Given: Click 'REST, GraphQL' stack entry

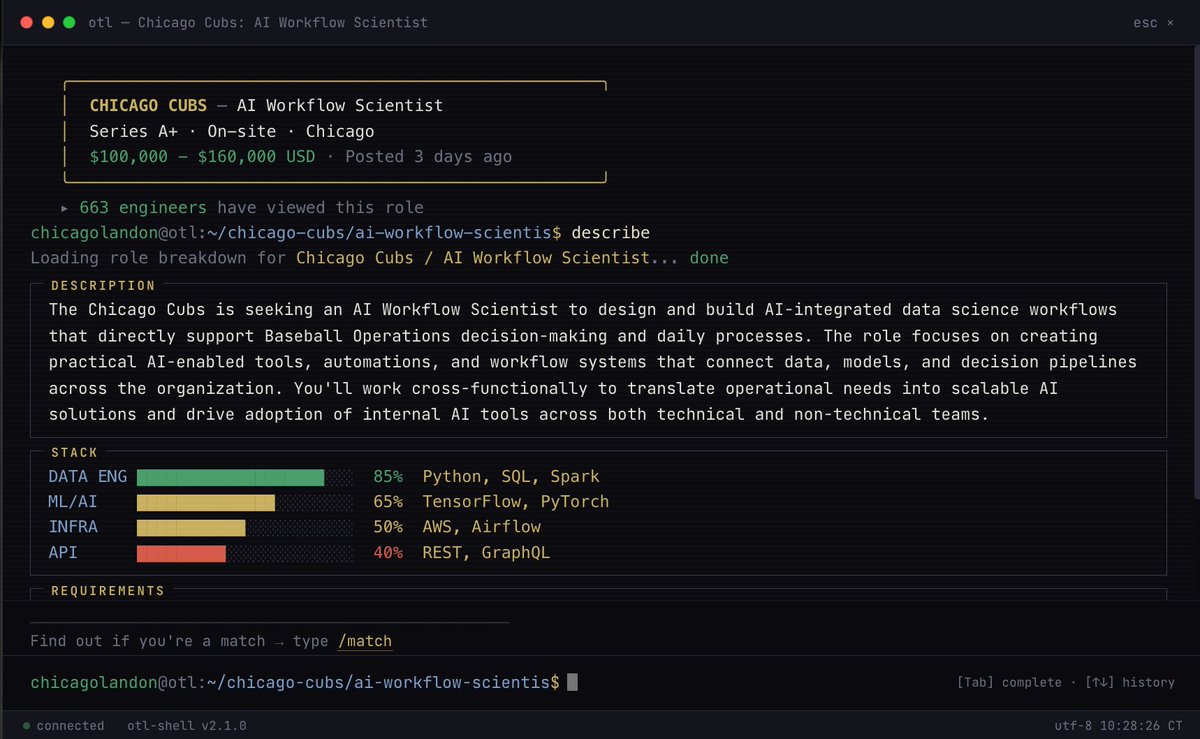Looking at the screenshot, I should pos(486,553).
